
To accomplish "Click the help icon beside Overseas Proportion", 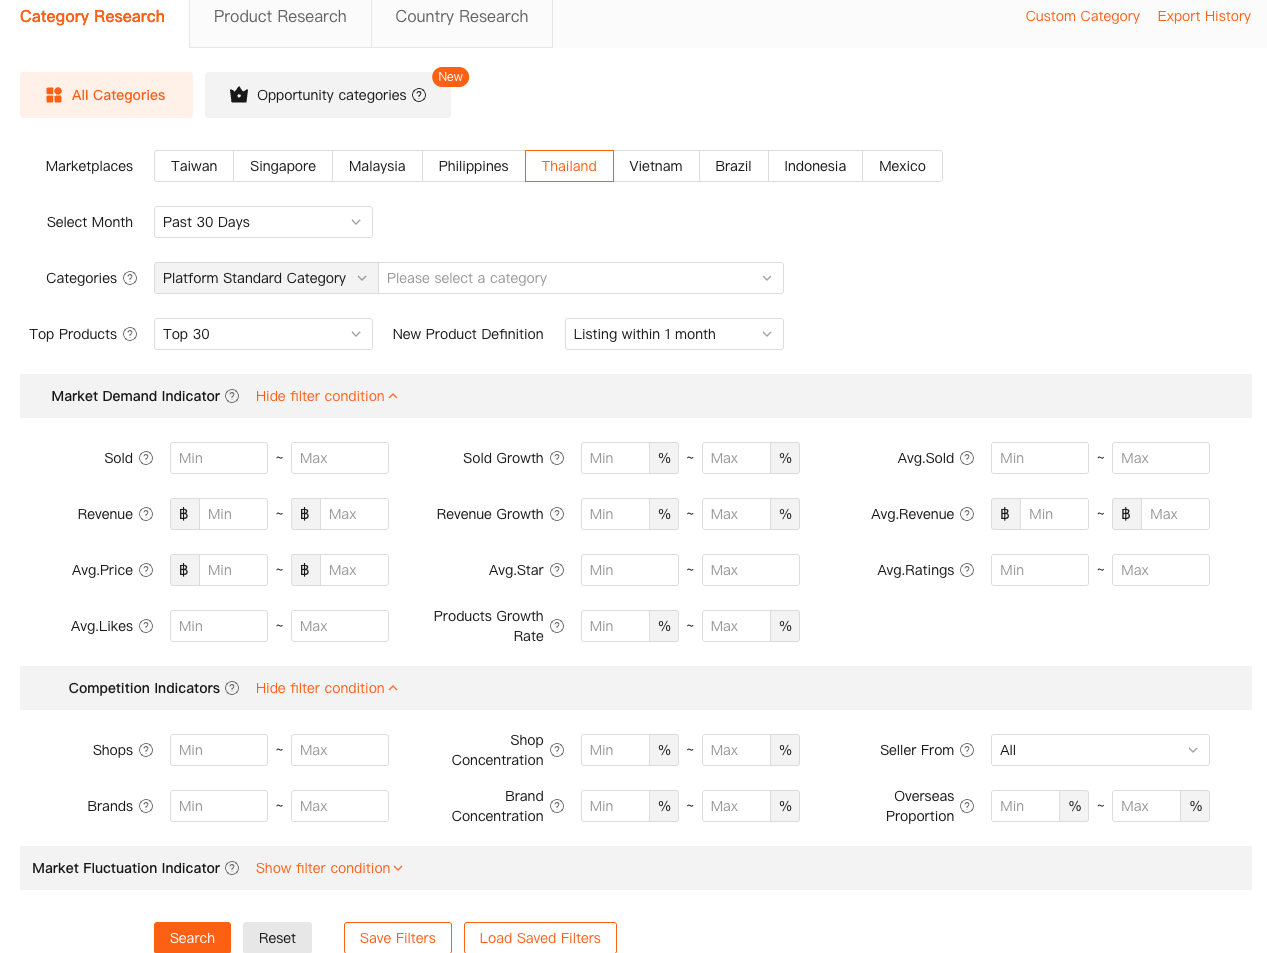I will [x=967, y=806].
